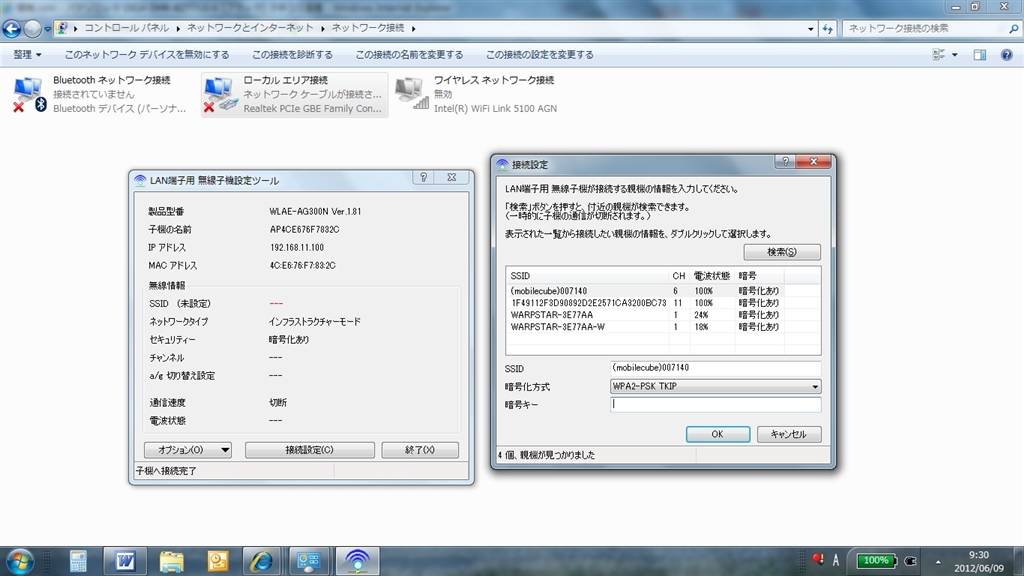Select the Bluetooth ネットワーク接続 adapter icon
The height and width of the screenshot is (576, 1024).
click(29, 95)
